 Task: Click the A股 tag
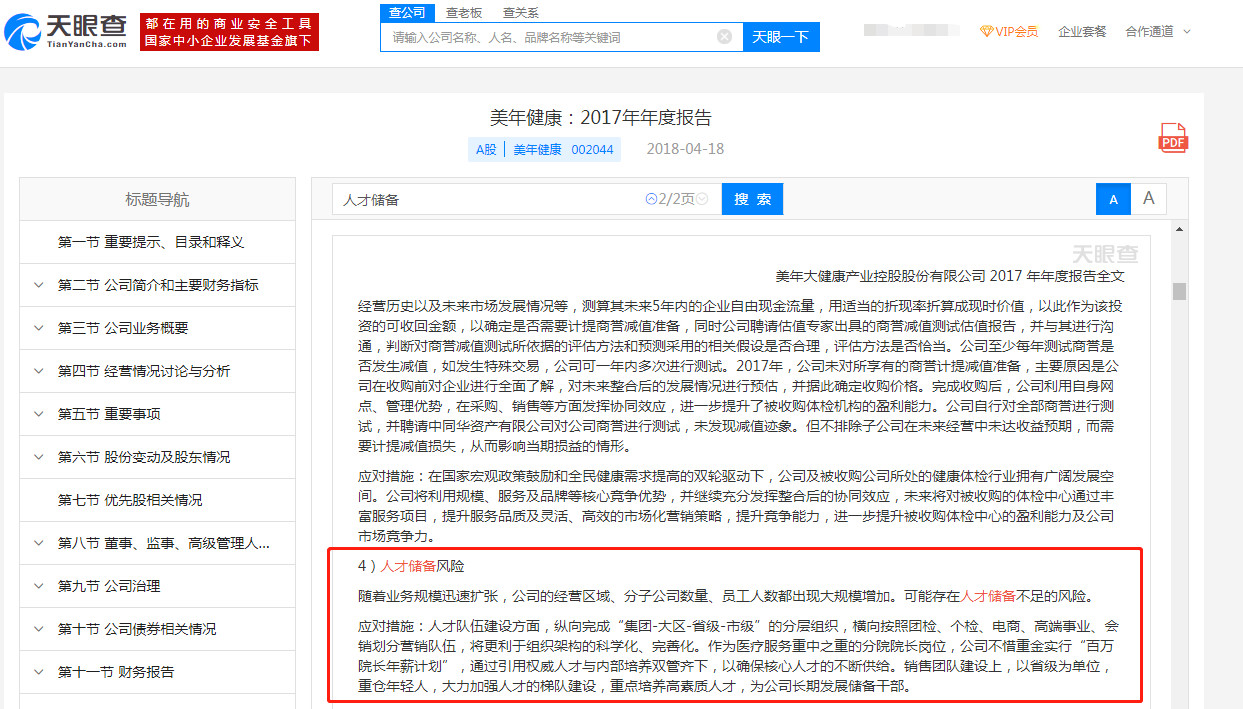tap(486, 149)
